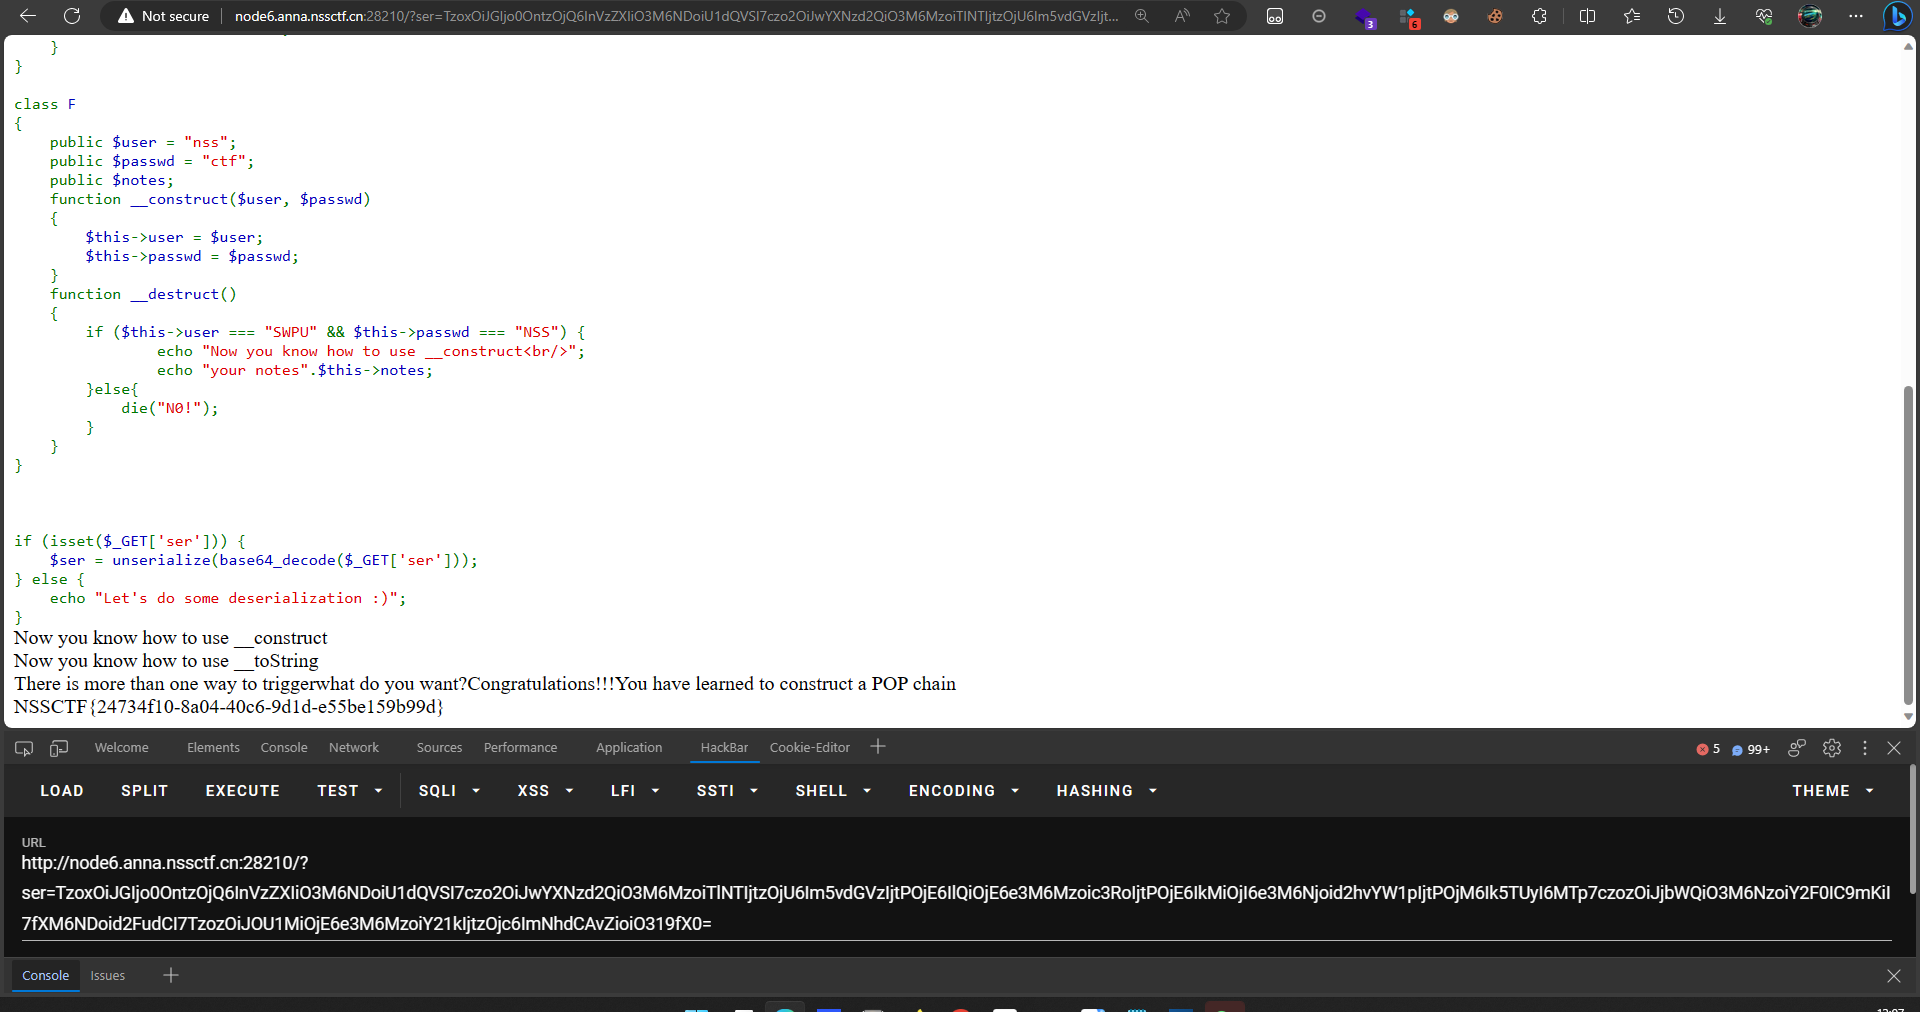
Task: Open the DevTools customize three-dot menu
Action: coord(1864,748)
